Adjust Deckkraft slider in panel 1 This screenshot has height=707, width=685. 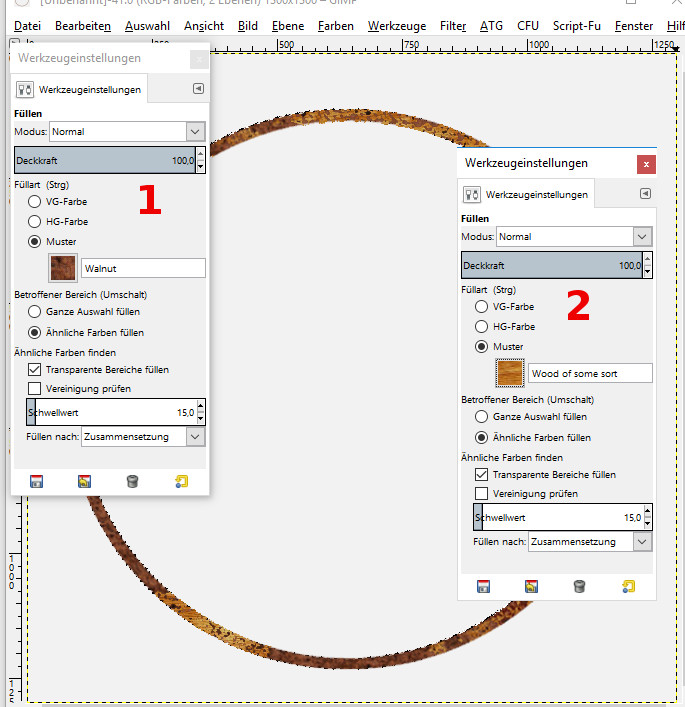(105, 160)
